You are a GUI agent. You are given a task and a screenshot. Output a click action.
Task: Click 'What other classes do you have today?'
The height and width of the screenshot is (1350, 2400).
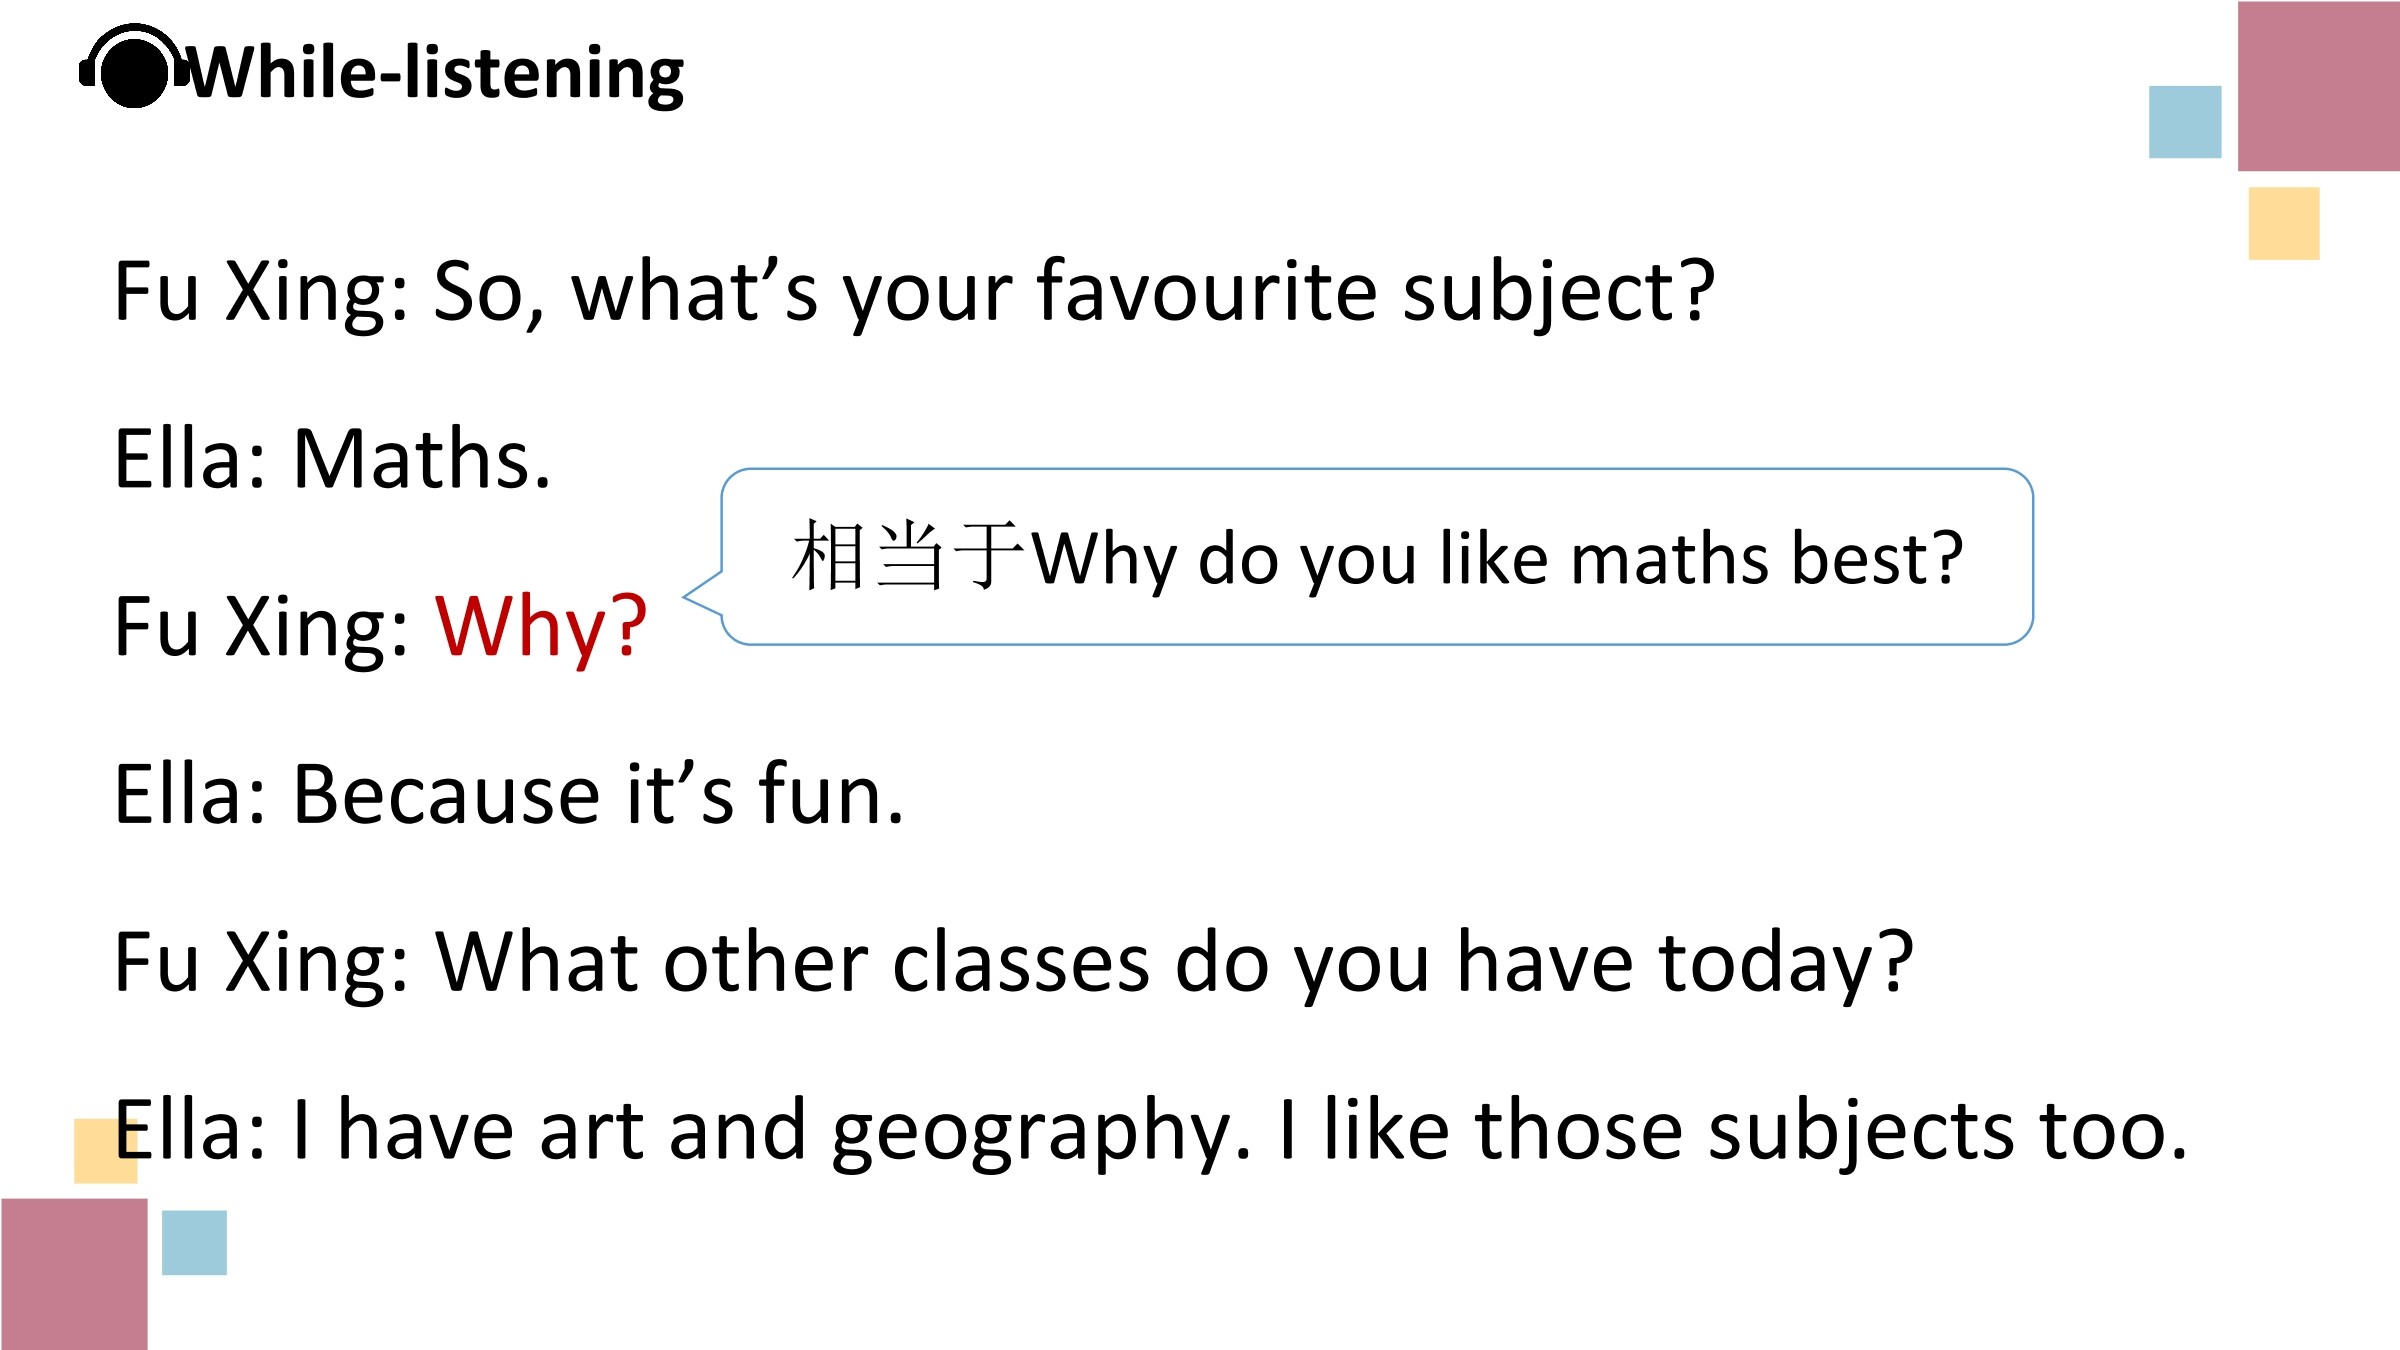1174,963
